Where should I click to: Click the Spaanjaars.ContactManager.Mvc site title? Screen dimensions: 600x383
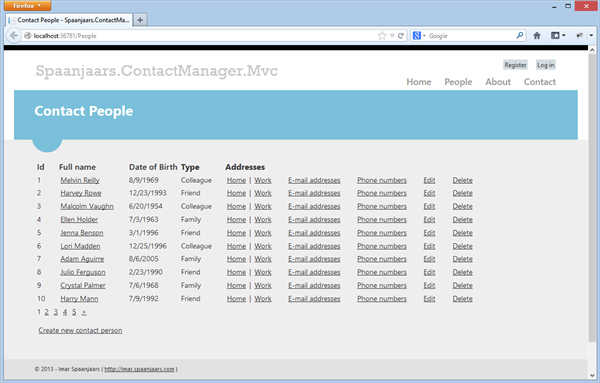[x=157, y=71]
